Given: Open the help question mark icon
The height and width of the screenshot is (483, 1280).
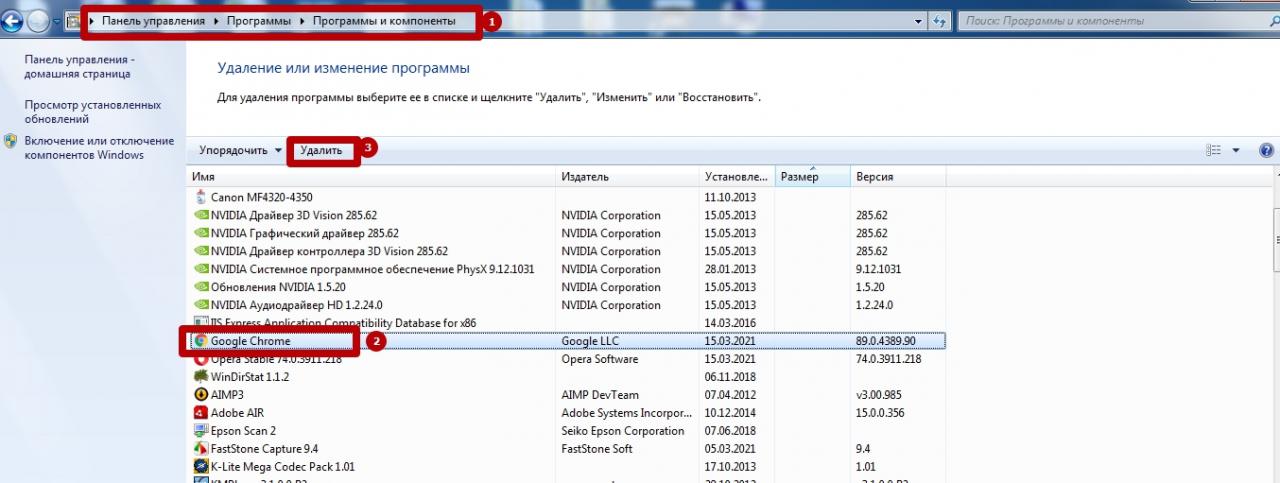Looking at the screenshot, I should [x=1266, y=151].
